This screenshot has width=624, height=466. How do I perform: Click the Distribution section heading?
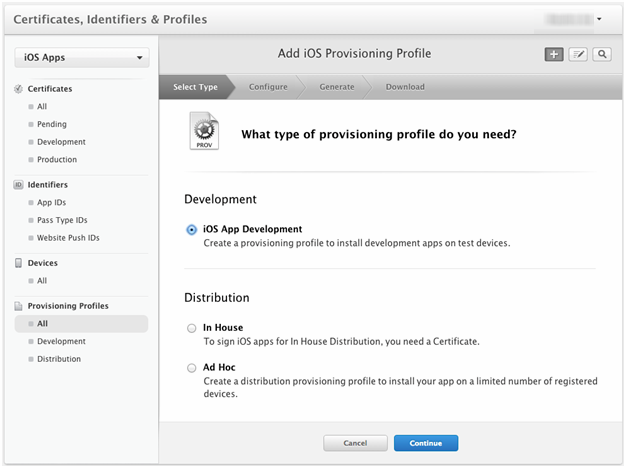(x=216, y=298)
